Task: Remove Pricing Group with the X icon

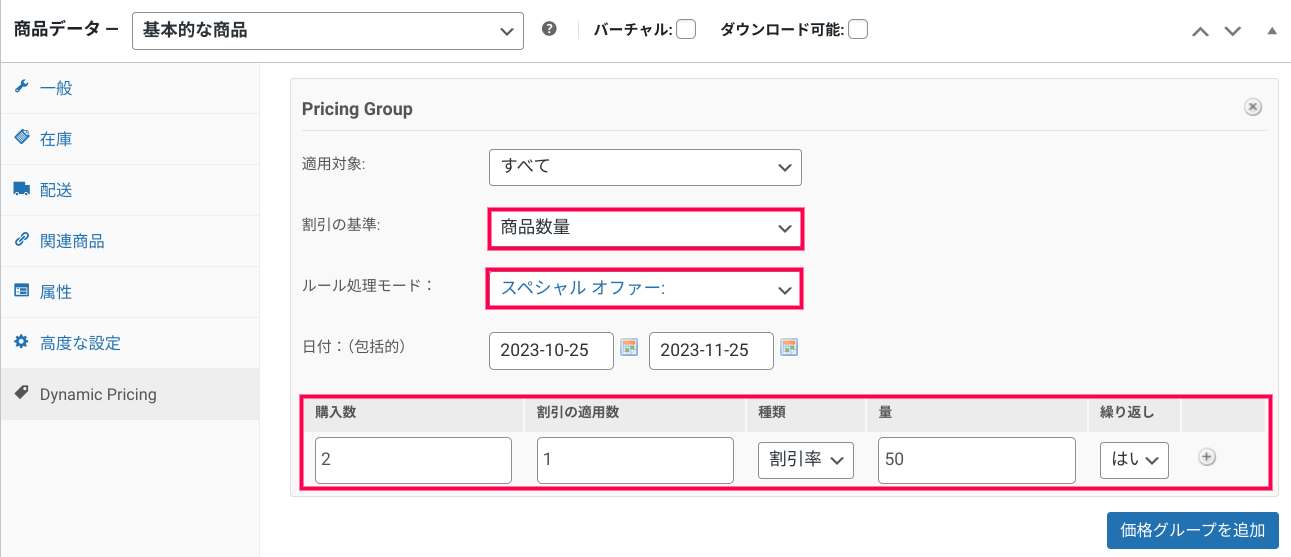Action: coord(1253,107)
